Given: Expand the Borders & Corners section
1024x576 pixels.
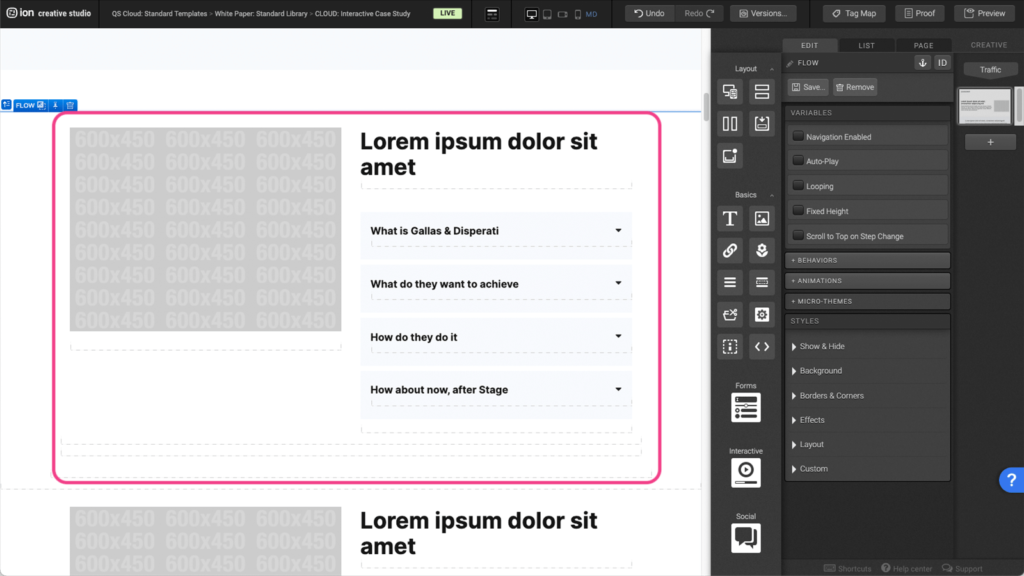Looking at the screenshot, I should coord(830,396).
